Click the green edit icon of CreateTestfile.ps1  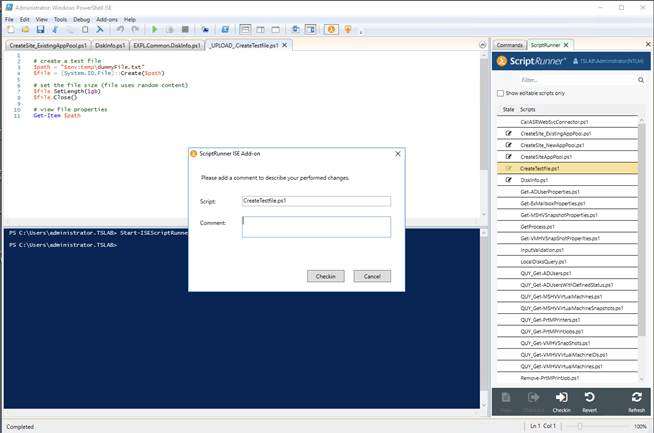(508, 169)
